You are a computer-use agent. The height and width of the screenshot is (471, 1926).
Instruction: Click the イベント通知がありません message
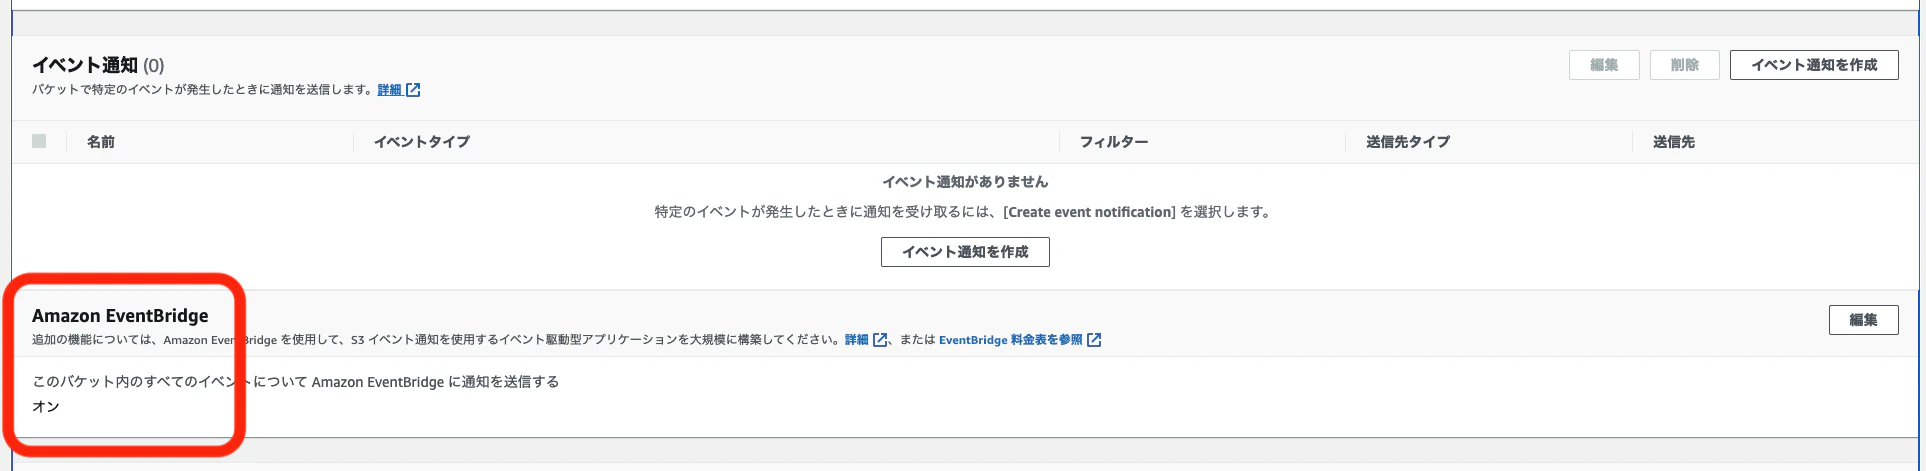(x=965, y=182)
